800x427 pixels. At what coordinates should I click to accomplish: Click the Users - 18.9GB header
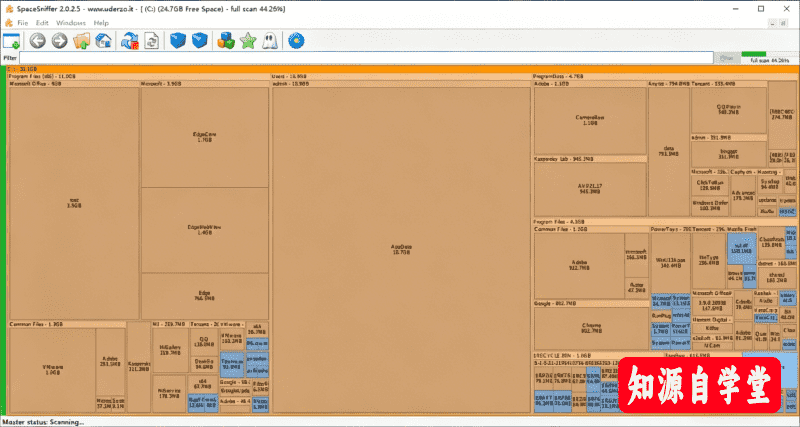401,76
